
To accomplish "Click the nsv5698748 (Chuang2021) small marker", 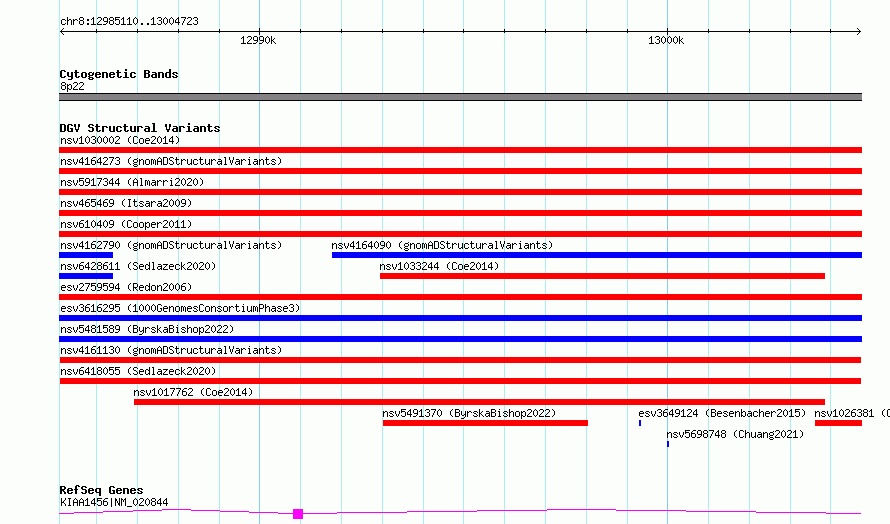I will pos(668,444).
